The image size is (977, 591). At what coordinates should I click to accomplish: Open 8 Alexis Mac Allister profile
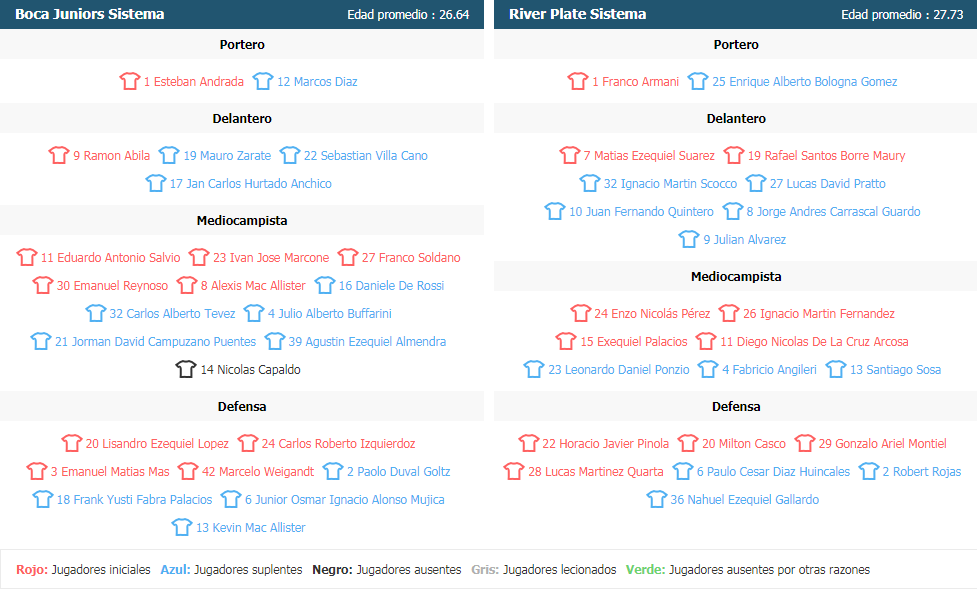pyautogui.click(x=253, y=286)
